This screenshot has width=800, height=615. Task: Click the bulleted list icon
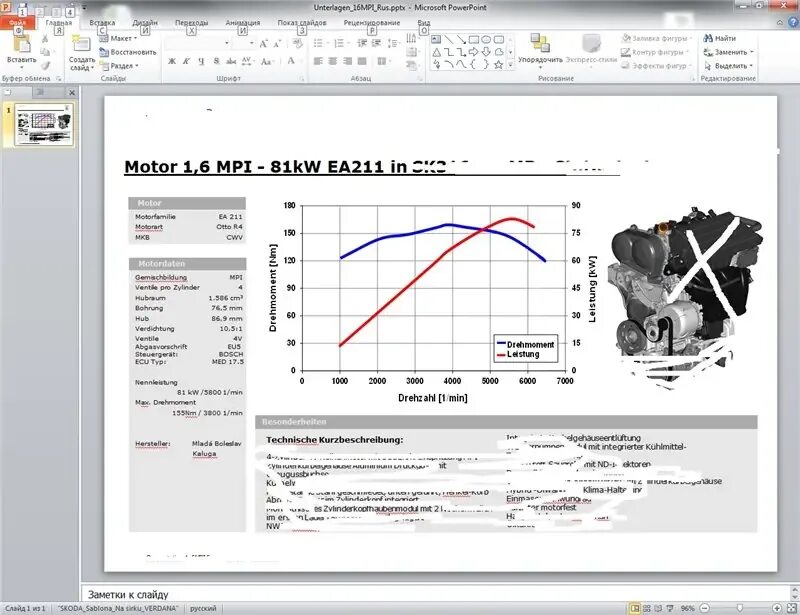coord(319,43)
